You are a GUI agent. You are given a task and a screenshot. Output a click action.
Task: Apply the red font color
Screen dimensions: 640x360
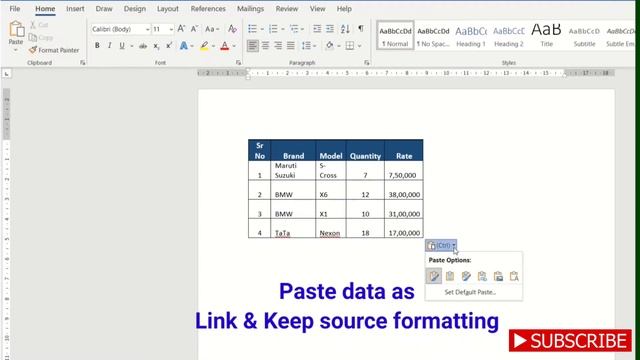tap(224, 46)
